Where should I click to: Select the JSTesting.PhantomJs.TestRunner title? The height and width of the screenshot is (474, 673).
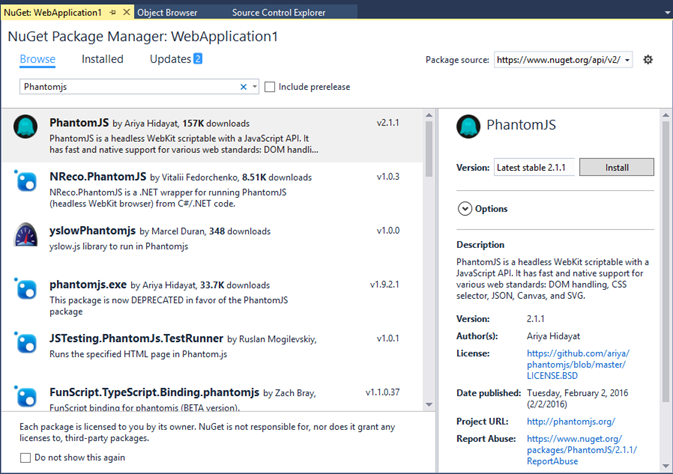pos(136,338)
